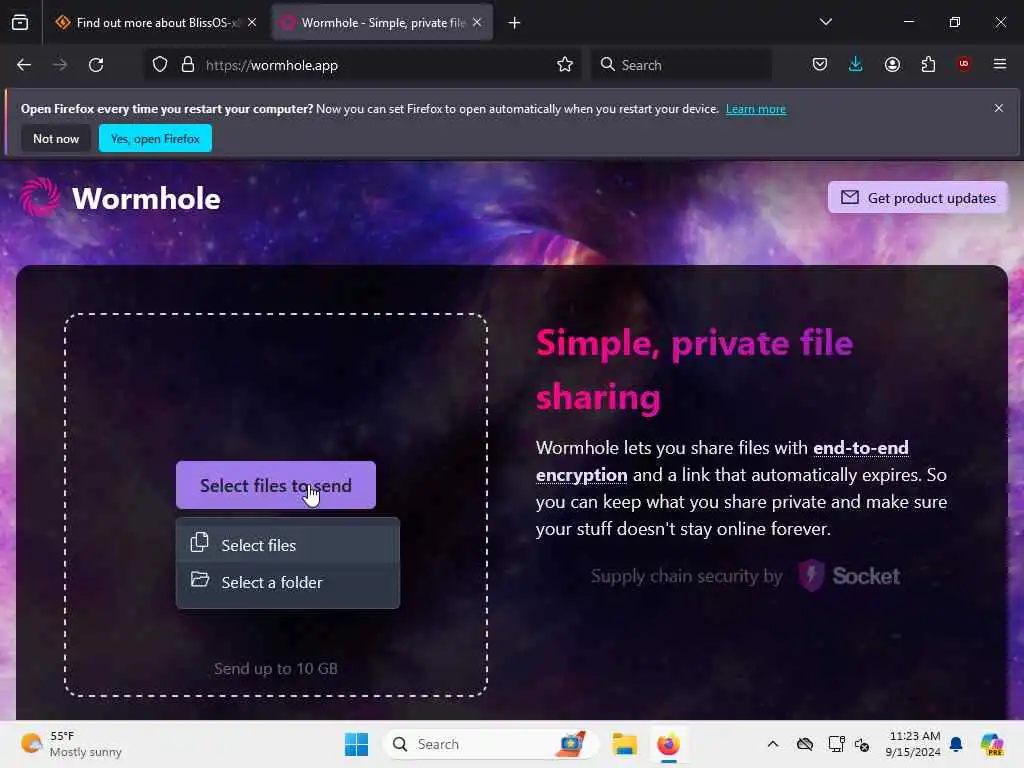Follow the Learn more link
Image resolution: width=1024 pixels, height=768 pixels.
[756, 109]
